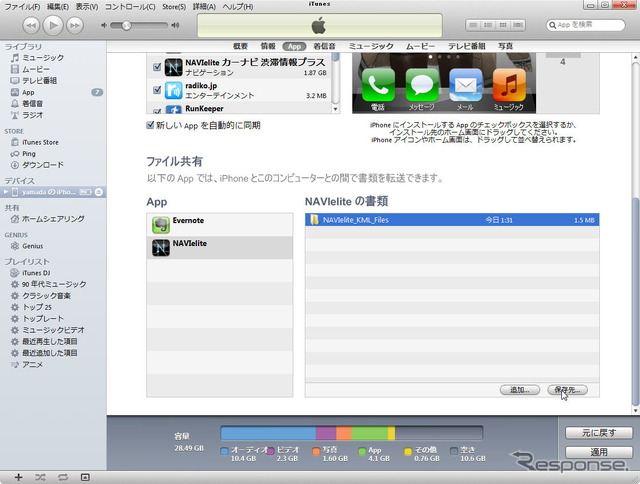Click the App search field
Screen dimensions: 640x484
tap(585, 25)
